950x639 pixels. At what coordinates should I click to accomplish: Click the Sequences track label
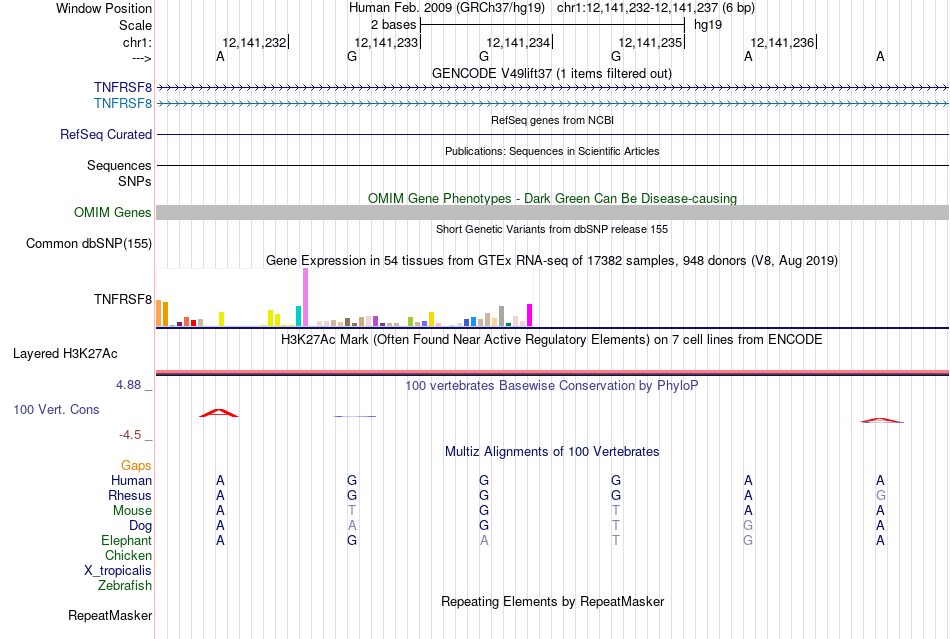tap(119, 165)
